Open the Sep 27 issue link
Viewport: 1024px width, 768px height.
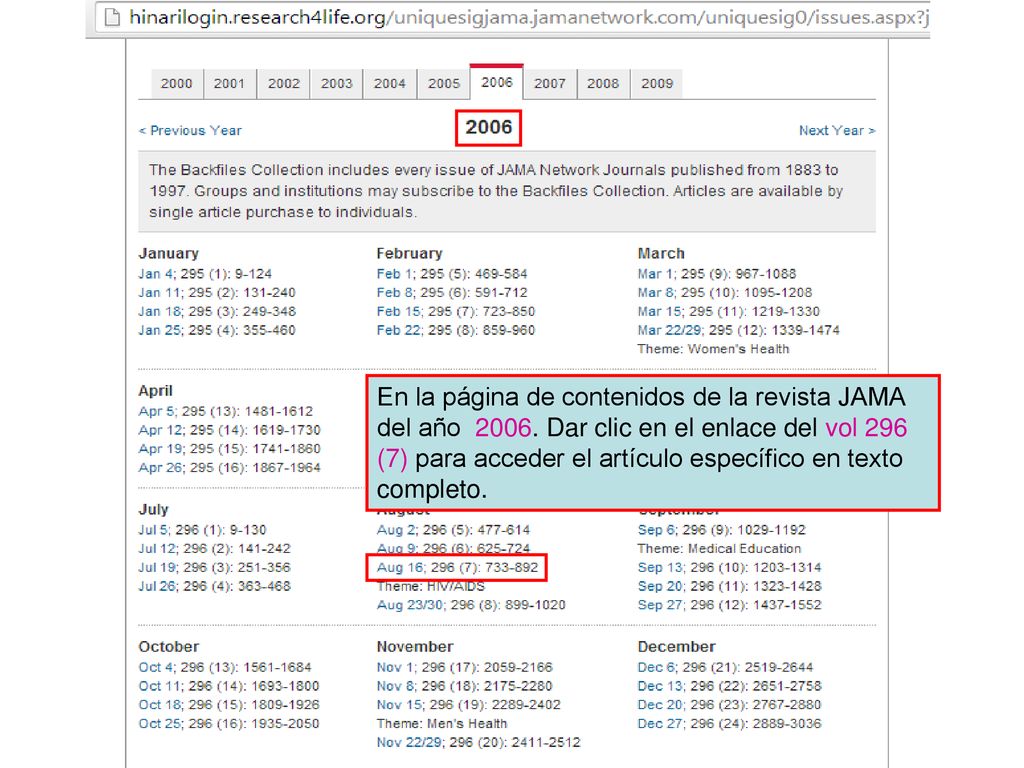point(660,606)
